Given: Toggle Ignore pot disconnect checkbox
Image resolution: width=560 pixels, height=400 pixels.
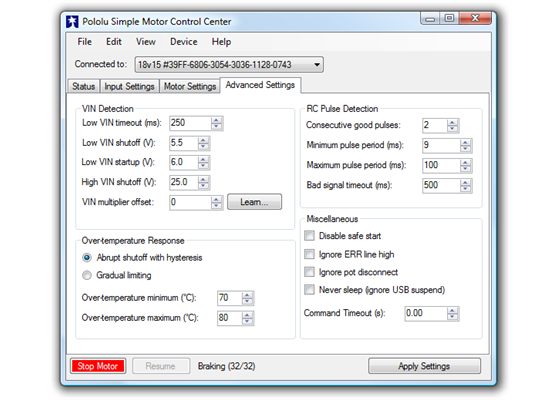Looking at the screenshot, I should pyautogui.click(x=309, y=272).
